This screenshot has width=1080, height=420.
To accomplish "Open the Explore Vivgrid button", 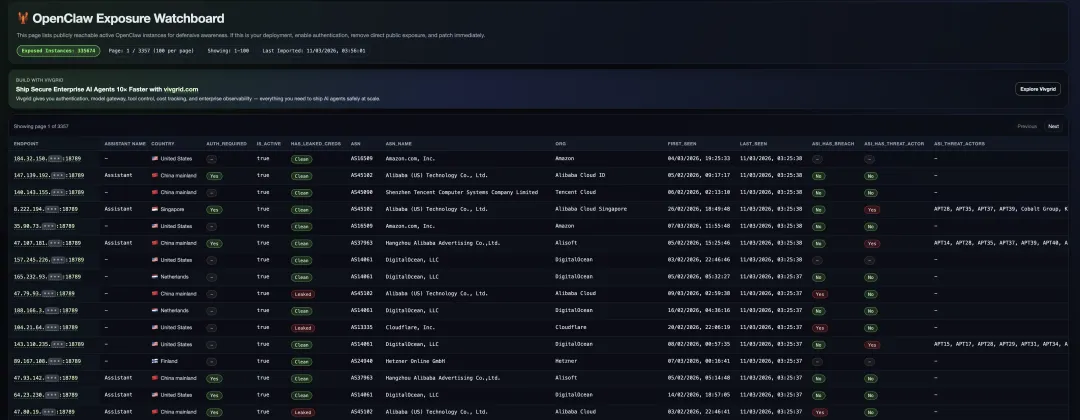I will click(x=1037, y=89).
